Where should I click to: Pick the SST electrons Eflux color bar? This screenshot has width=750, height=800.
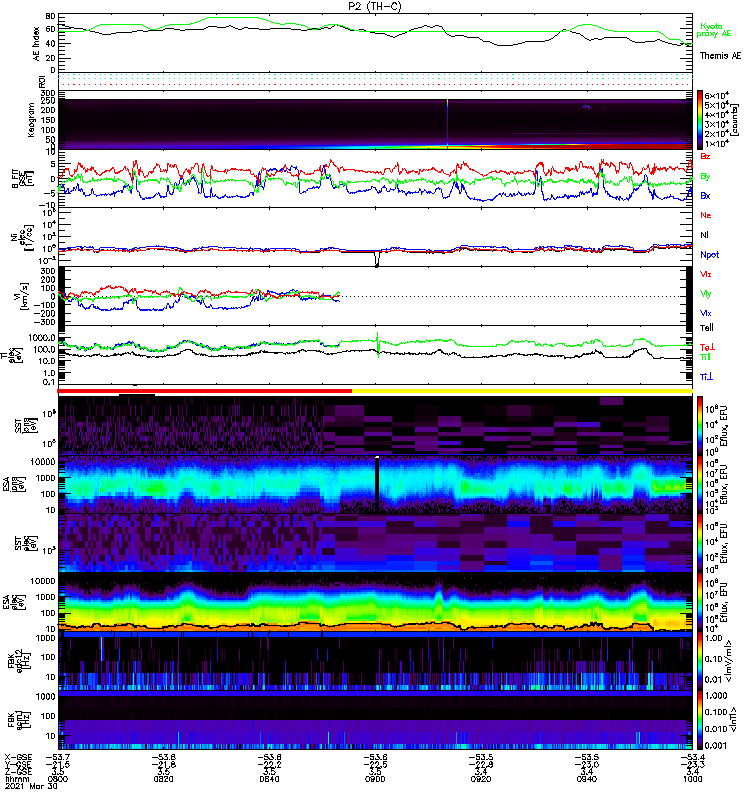(x=701, y=543)
